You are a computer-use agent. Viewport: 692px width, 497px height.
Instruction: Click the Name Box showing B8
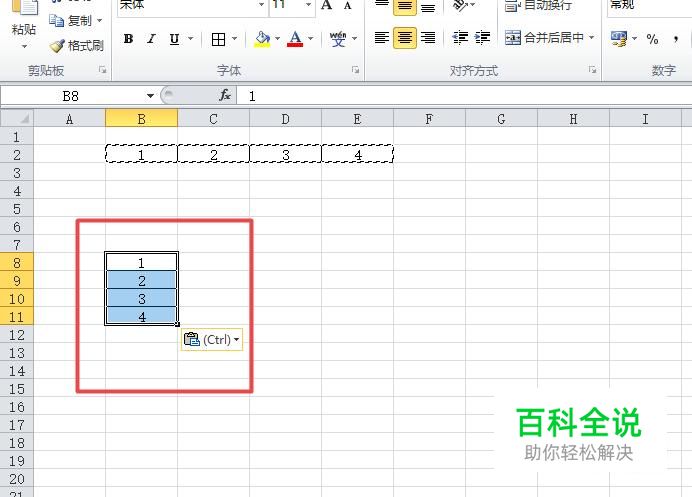click(72, 96)
